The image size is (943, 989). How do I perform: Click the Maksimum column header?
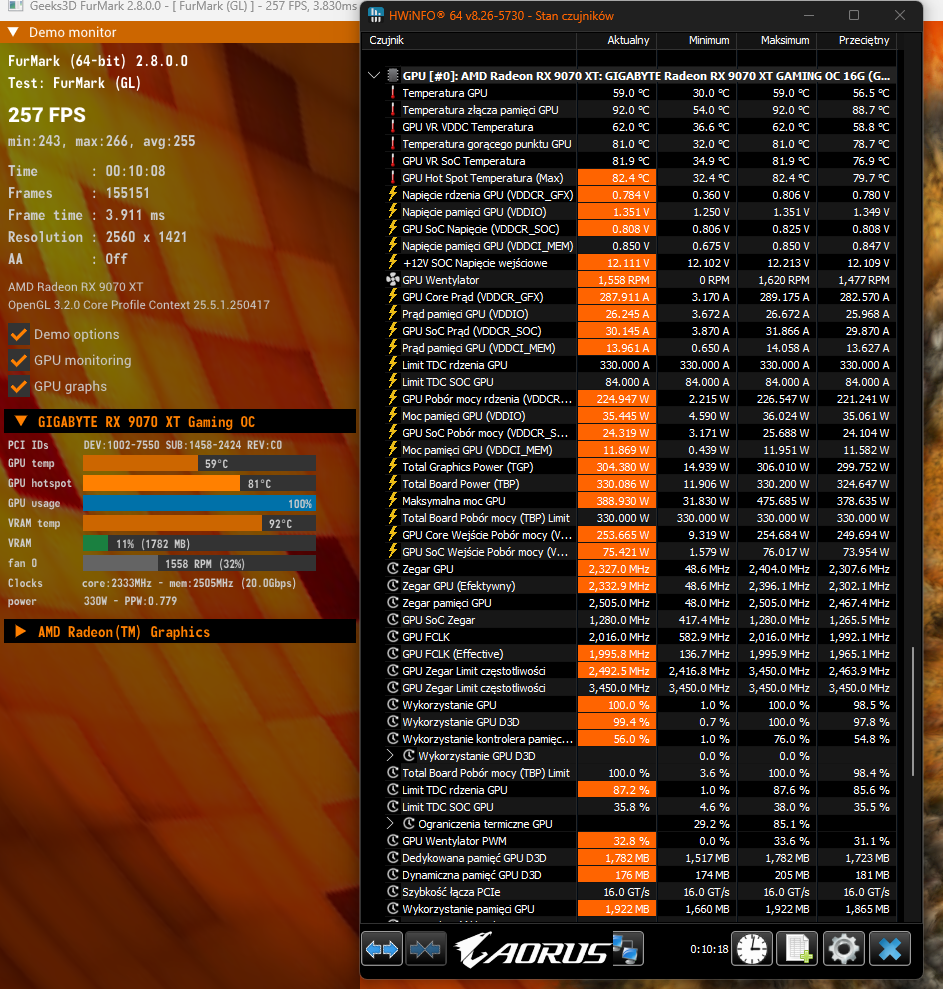pyautogui.click(x=777, y=40)
